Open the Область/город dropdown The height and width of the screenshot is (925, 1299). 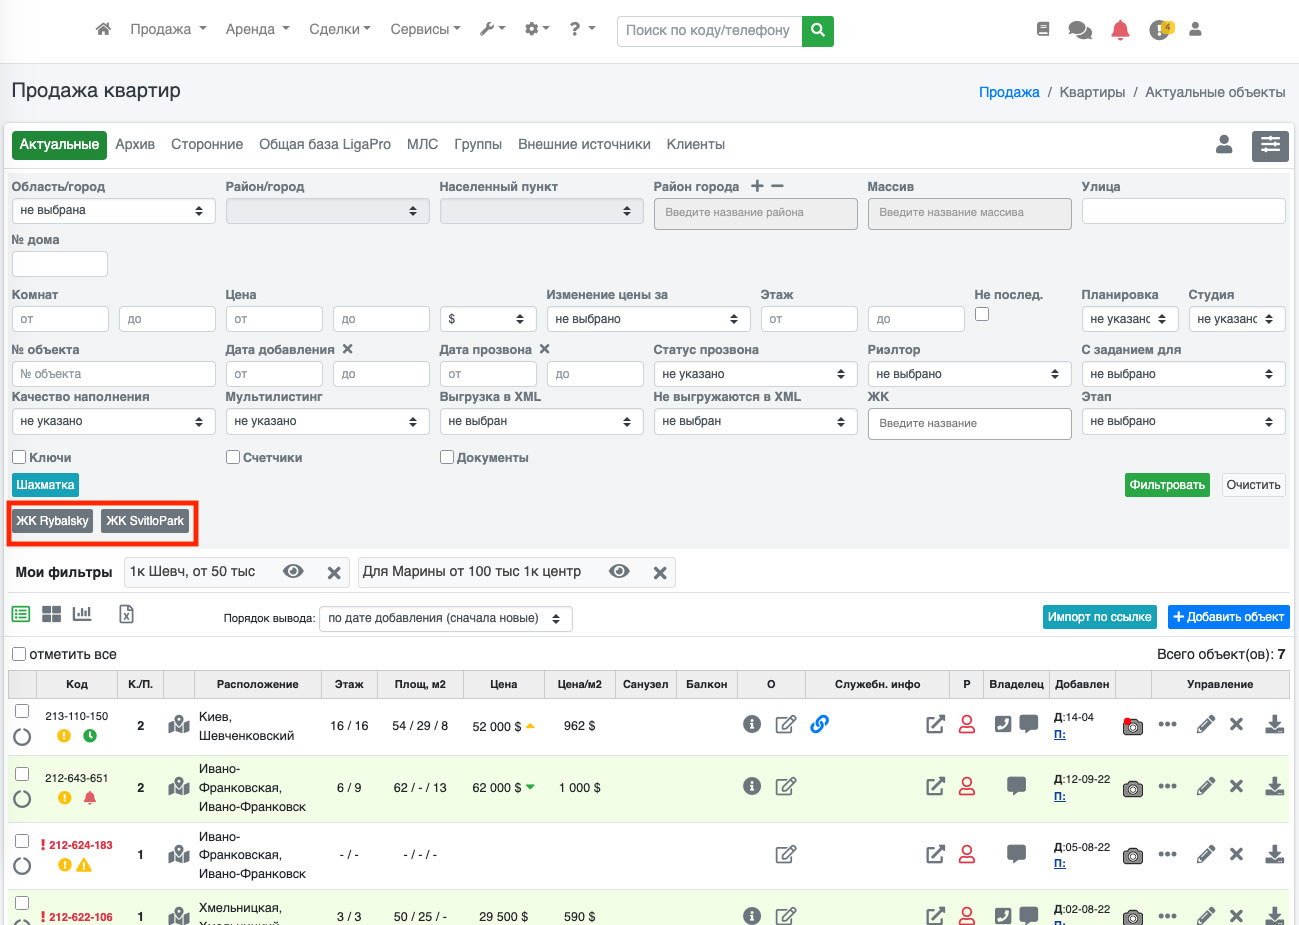[113, 211]
